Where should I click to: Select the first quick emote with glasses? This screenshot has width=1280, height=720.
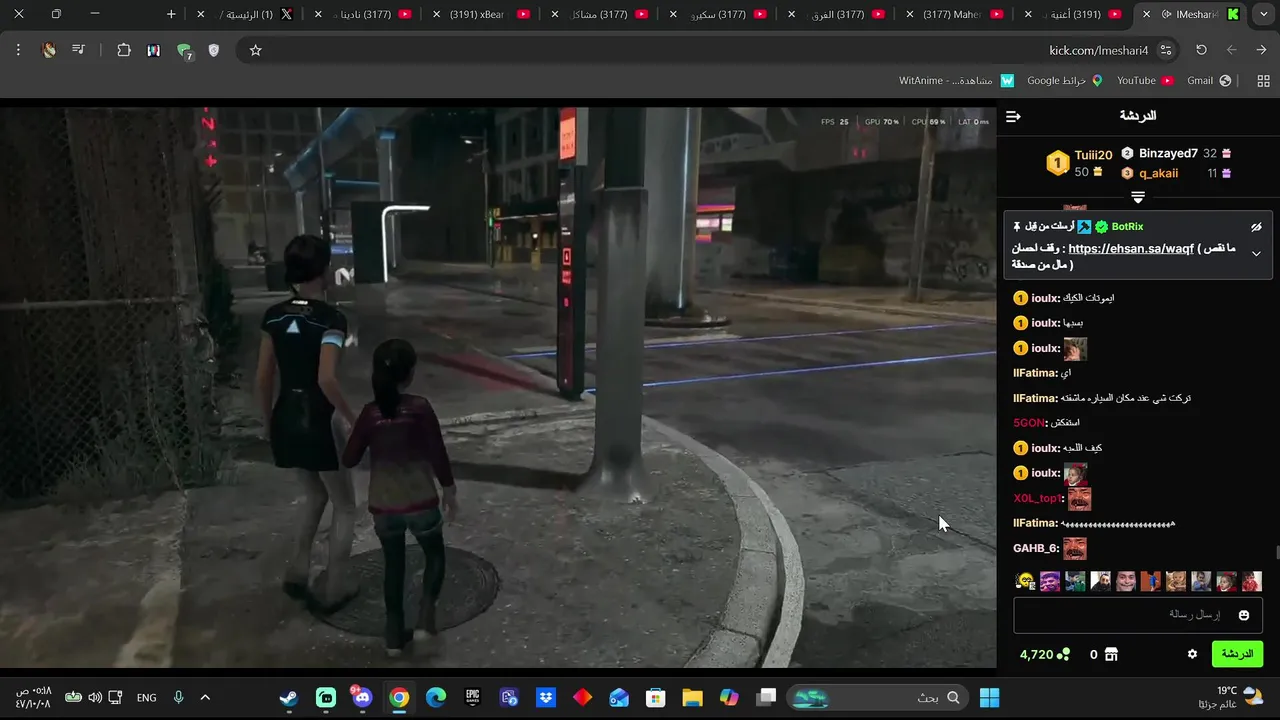click(1024, 581)
